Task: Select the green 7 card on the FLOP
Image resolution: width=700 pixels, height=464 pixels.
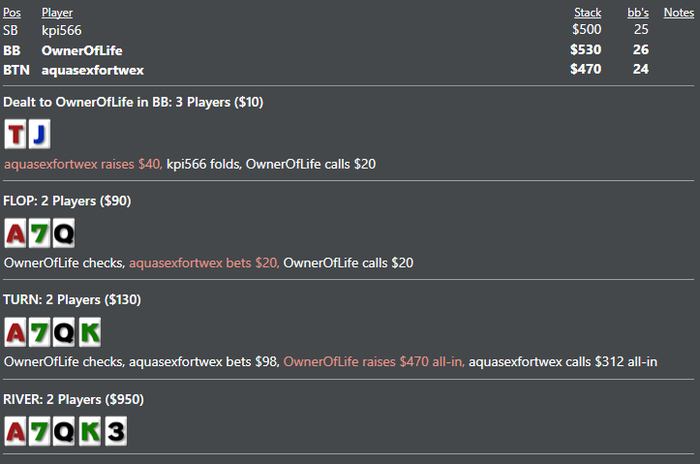Action: point(39,234)
